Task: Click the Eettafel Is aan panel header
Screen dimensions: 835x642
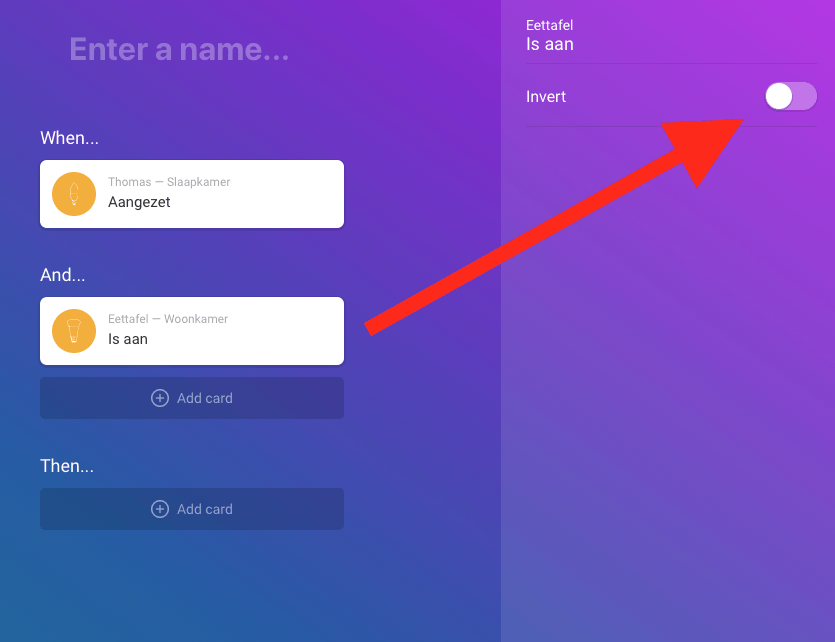Action: point(550,36)
